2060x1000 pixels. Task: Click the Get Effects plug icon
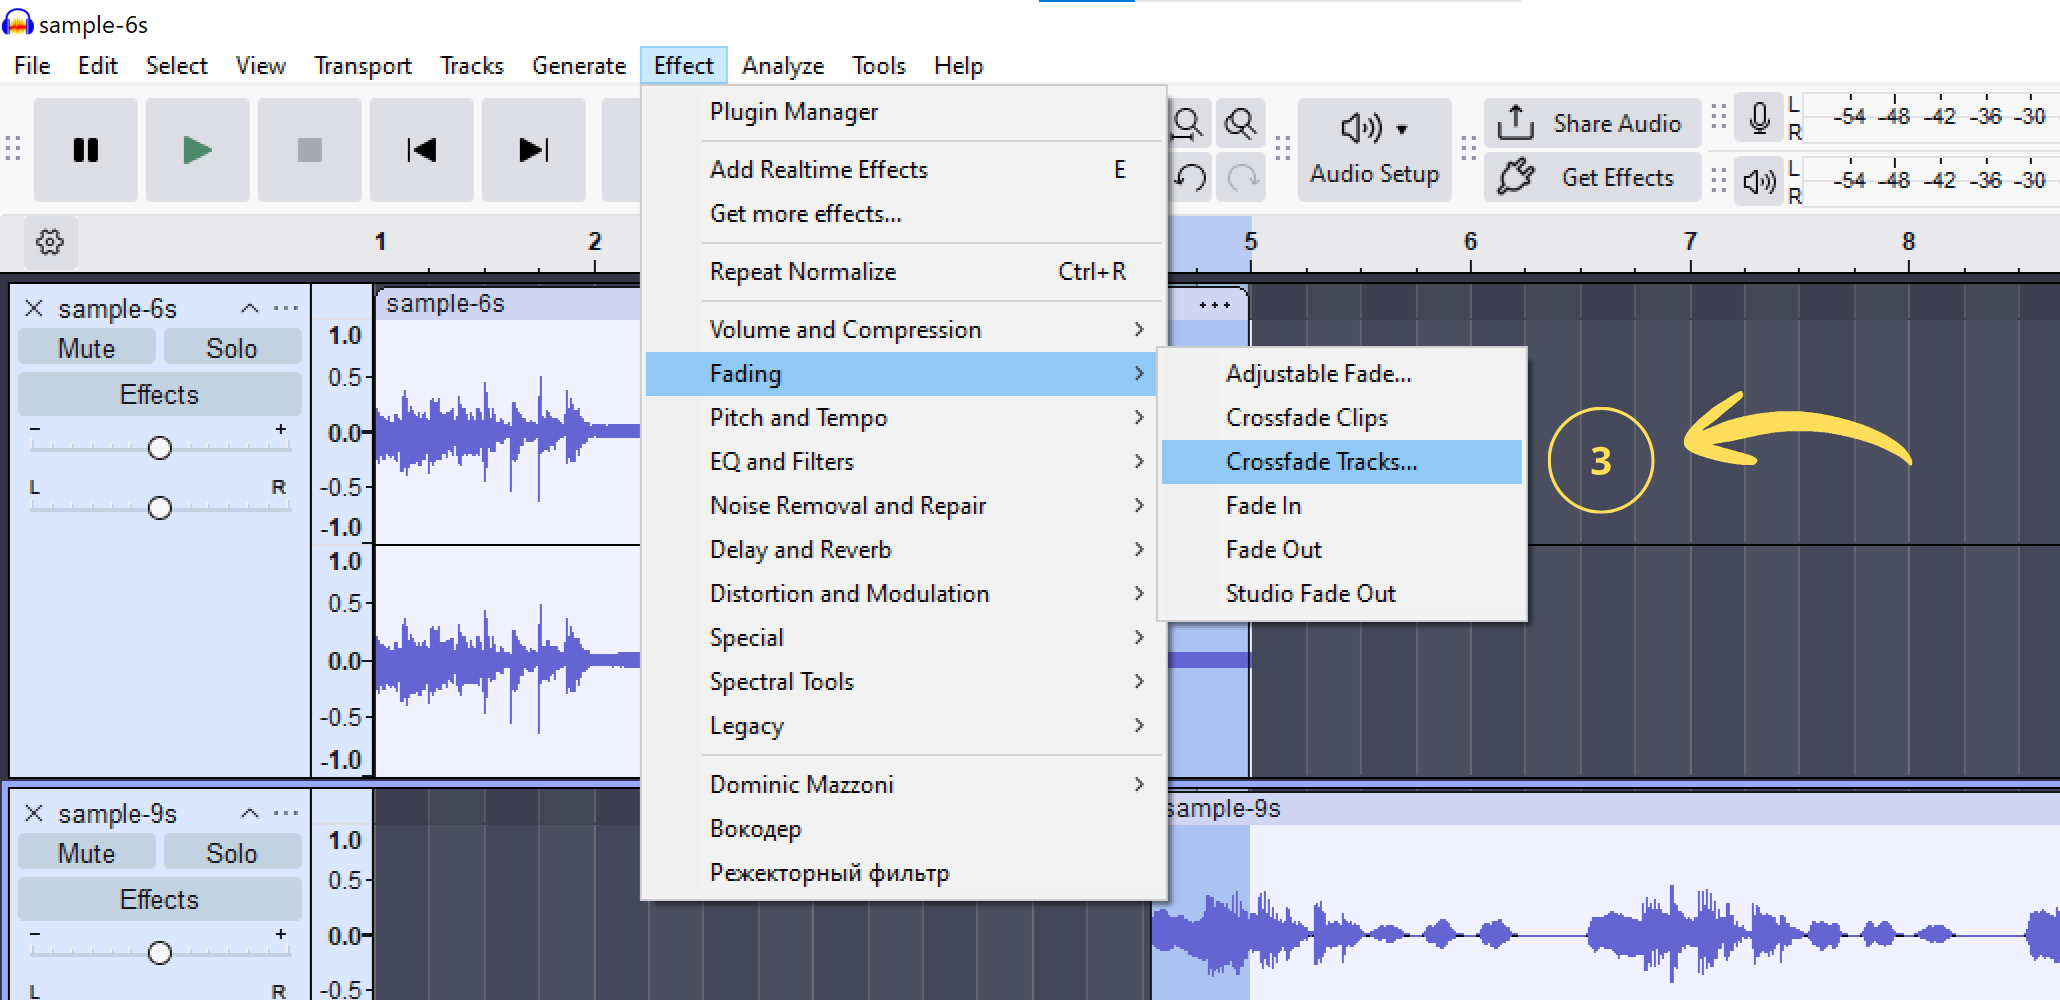pyautogui.click(x=1516, y=176)
